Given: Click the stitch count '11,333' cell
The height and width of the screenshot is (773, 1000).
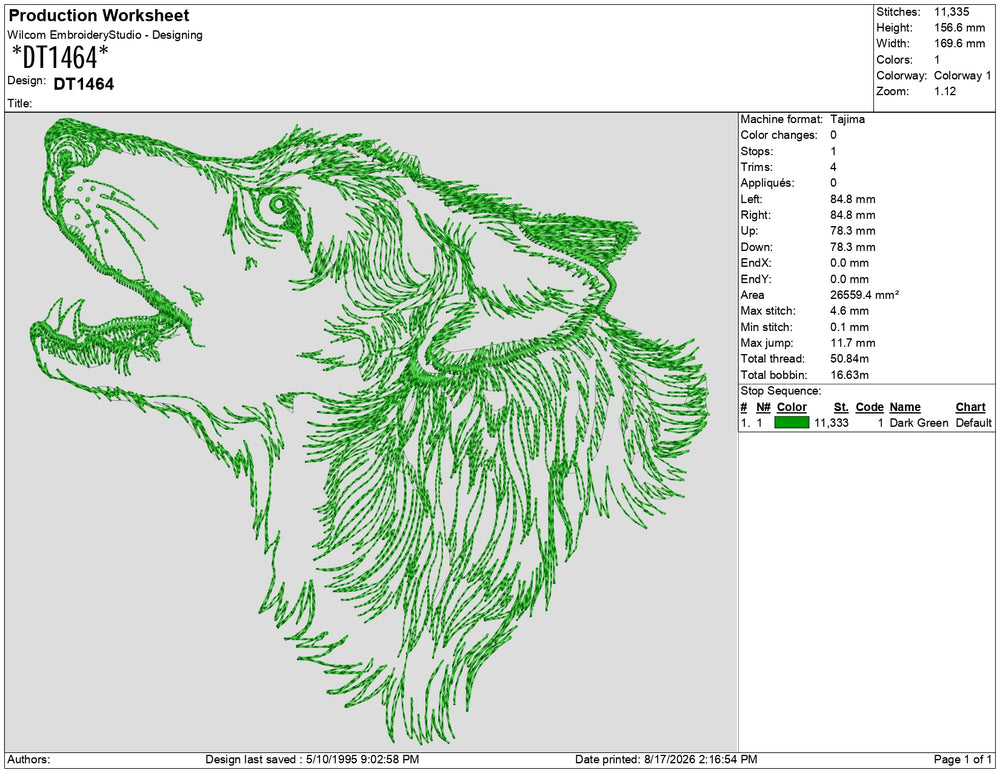Looking at the screenshot, I should pos(832,423).
